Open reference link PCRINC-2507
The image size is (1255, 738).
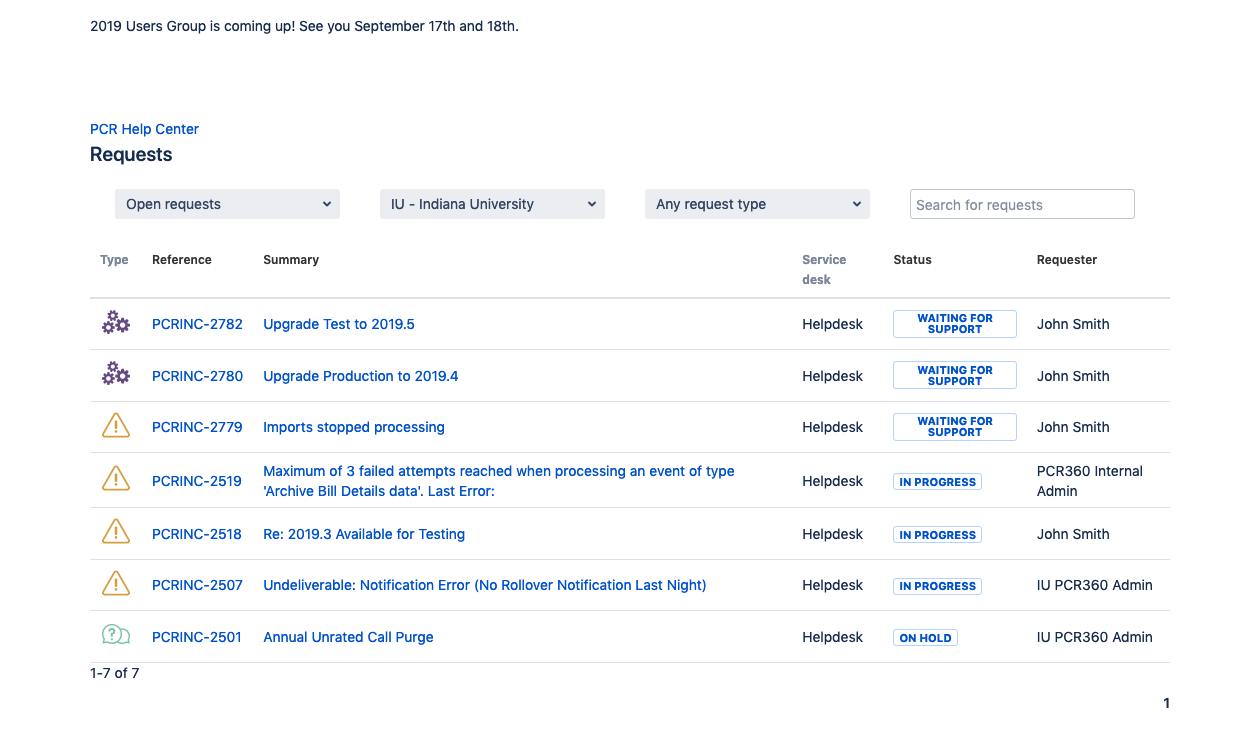pyautogui.click(x=197, y=585)
